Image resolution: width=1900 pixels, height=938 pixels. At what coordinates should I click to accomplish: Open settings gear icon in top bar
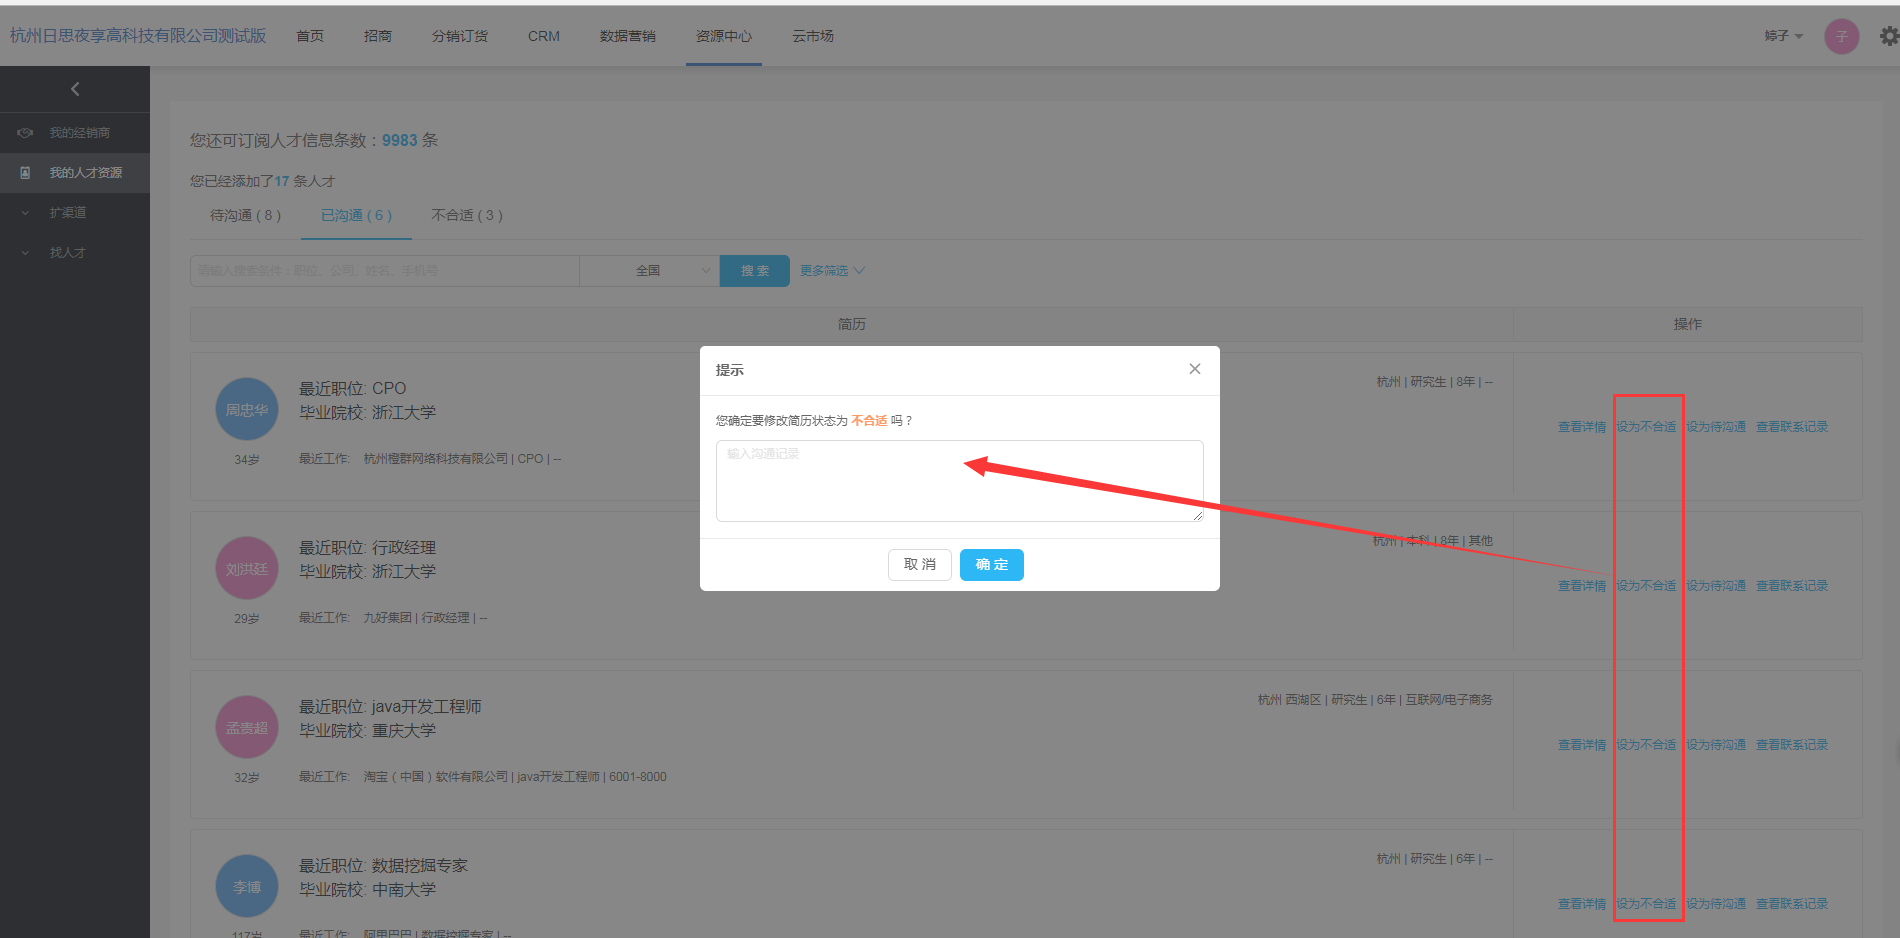pos(1888,36)
